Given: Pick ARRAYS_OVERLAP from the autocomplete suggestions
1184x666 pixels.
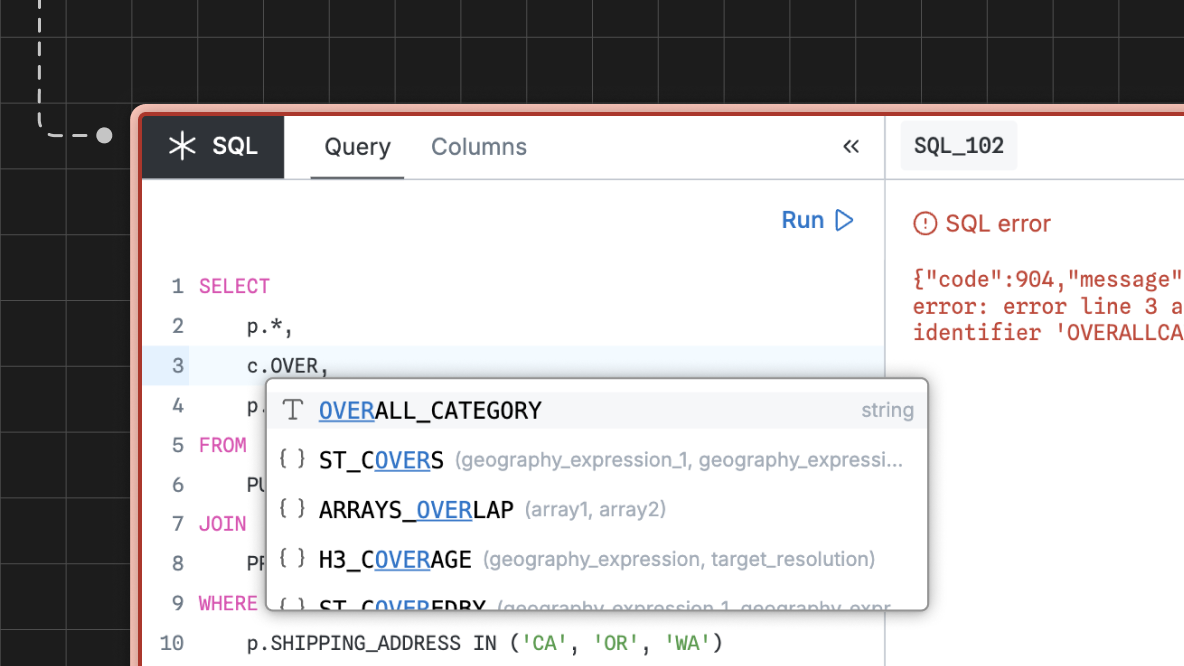Looking at the screenshot, I should (415, 508).
